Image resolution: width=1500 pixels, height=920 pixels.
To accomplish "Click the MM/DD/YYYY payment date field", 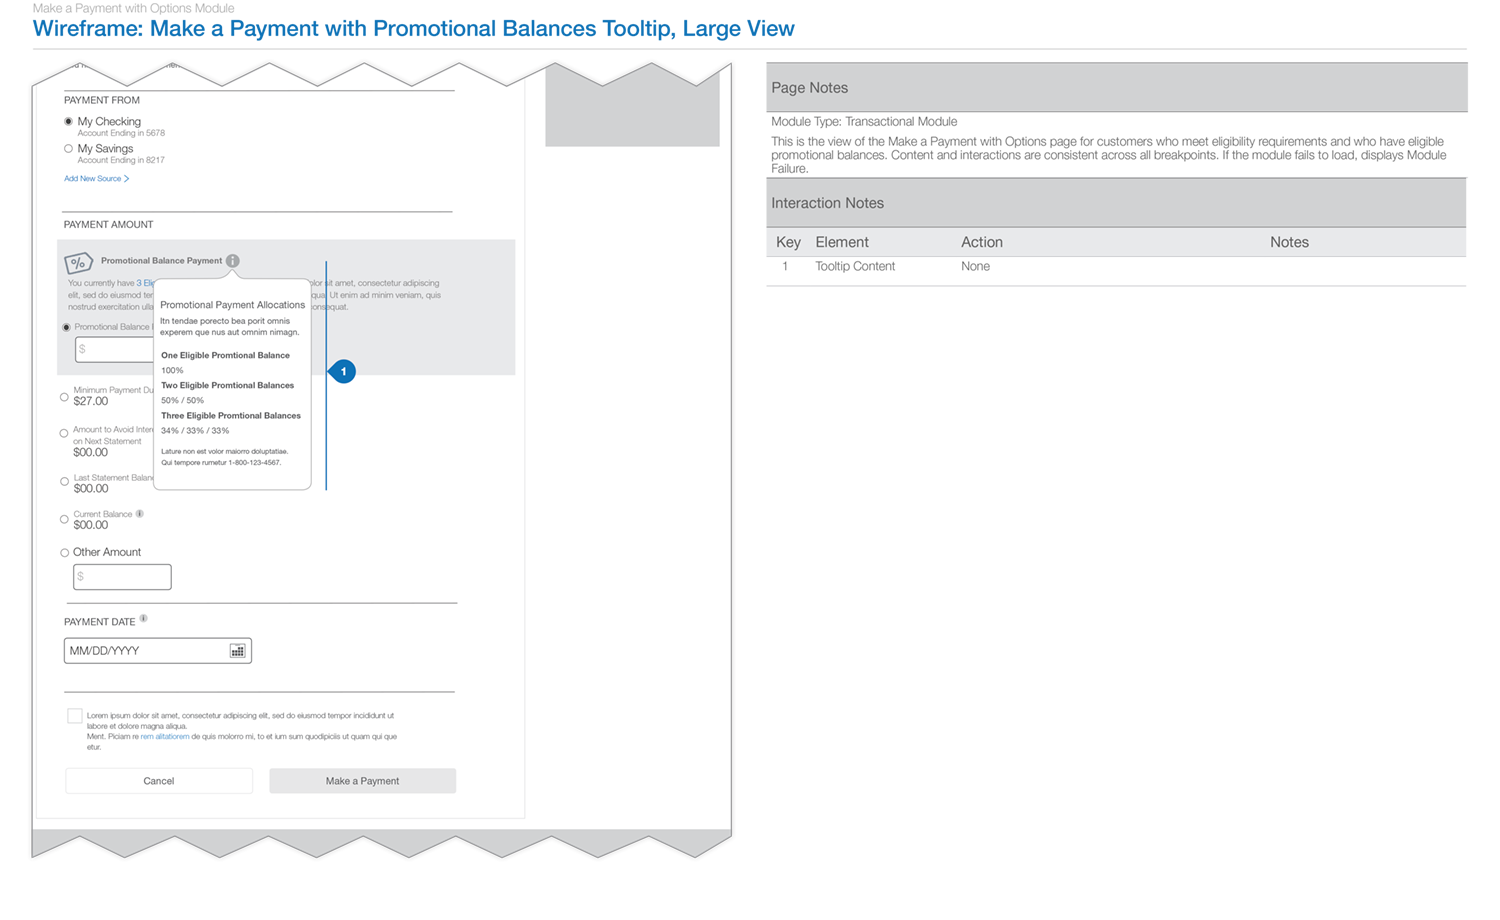I will click(158, 651).
